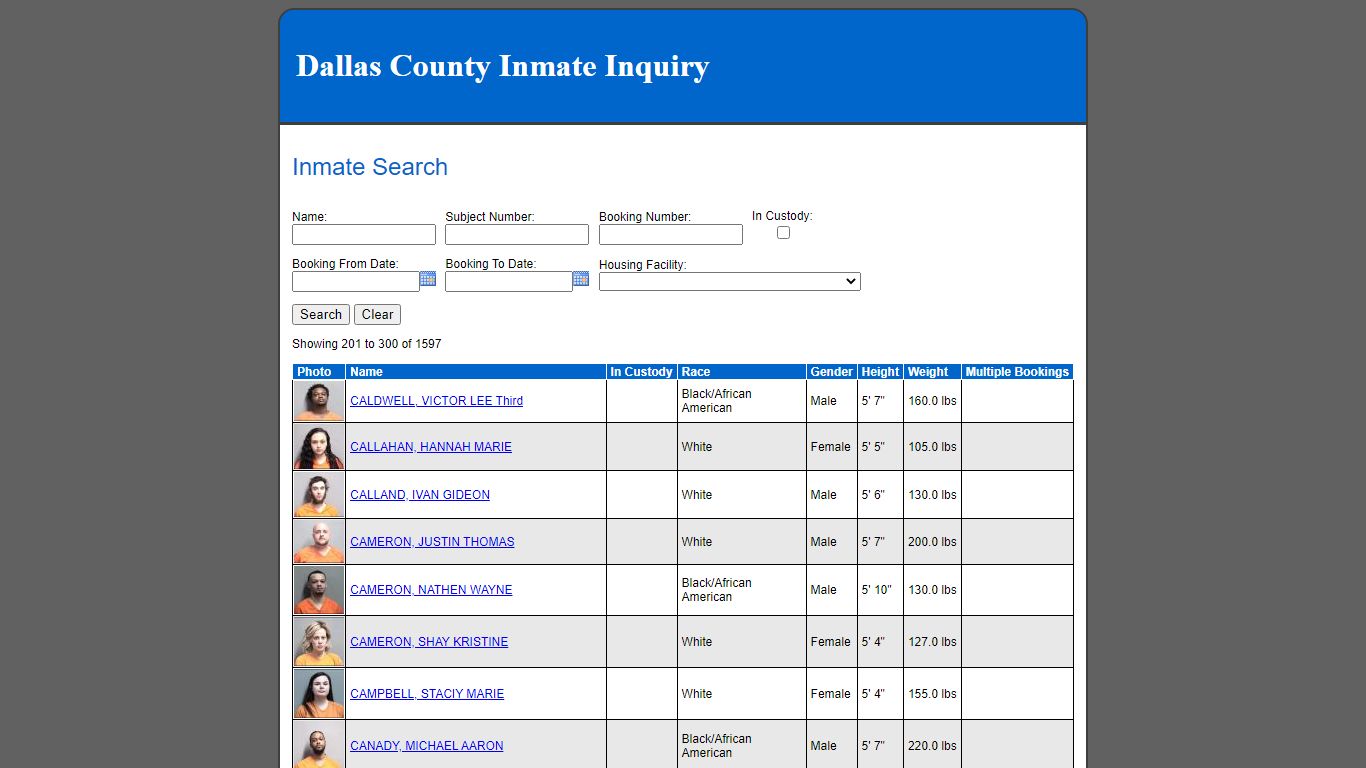Click the 5' 5" height cell
The height and width of the screenshot is (768, 1366).
pyautogui.click(x=880, y=447)
